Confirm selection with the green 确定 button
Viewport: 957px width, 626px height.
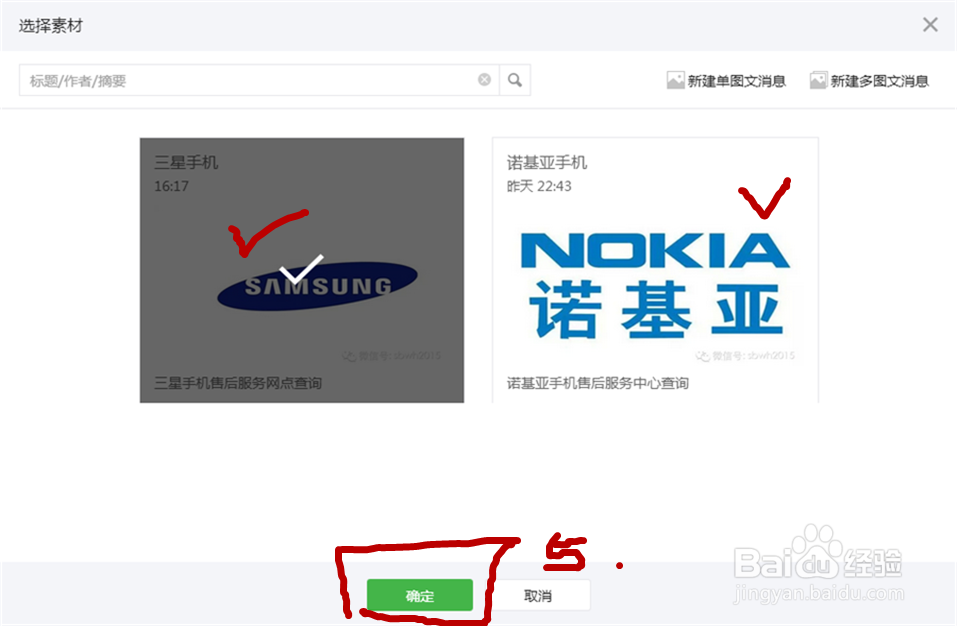point(420,595)
